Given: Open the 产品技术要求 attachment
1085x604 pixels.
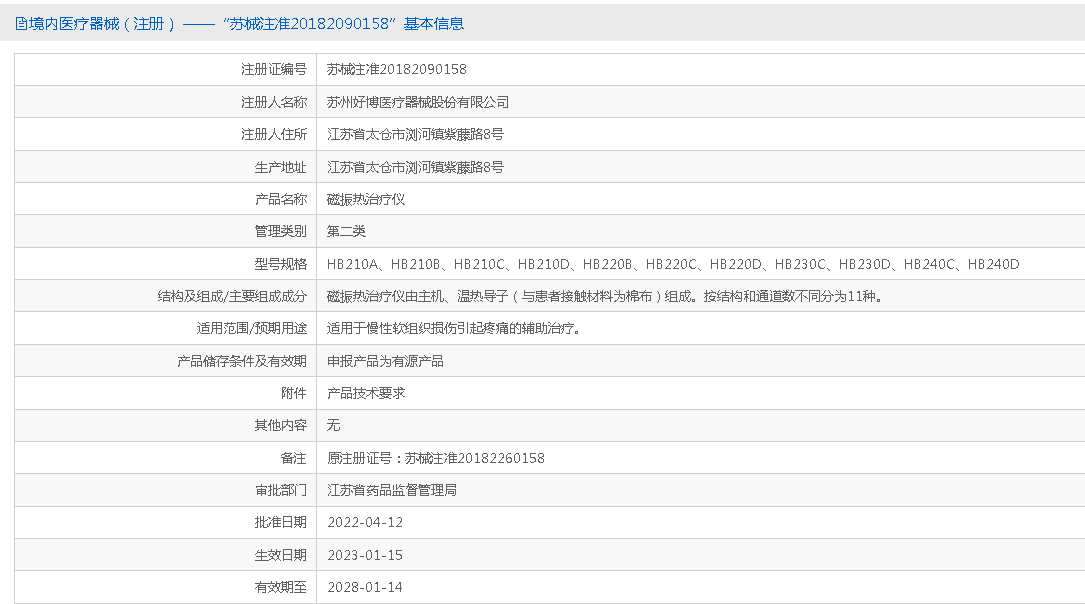Looking at the screenshot, I should (x=366, y=393).
